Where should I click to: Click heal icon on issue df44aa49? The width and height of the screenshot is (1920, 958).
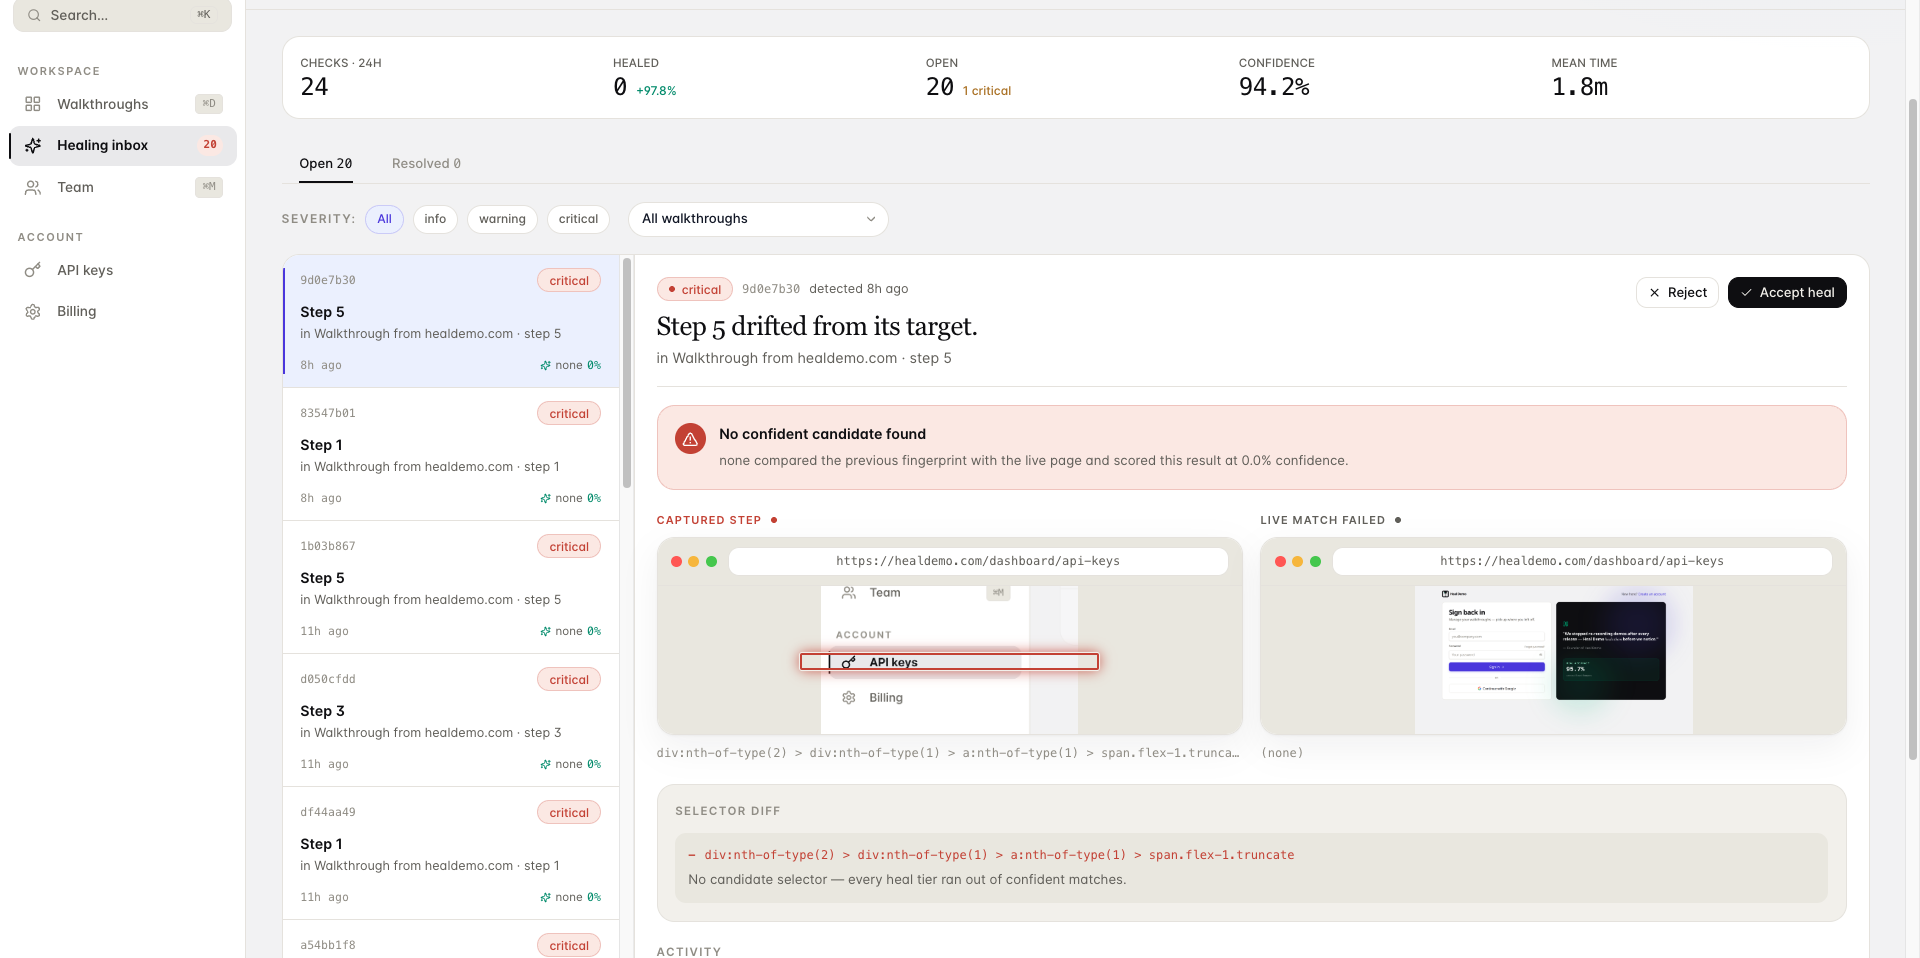coord(545,897)
